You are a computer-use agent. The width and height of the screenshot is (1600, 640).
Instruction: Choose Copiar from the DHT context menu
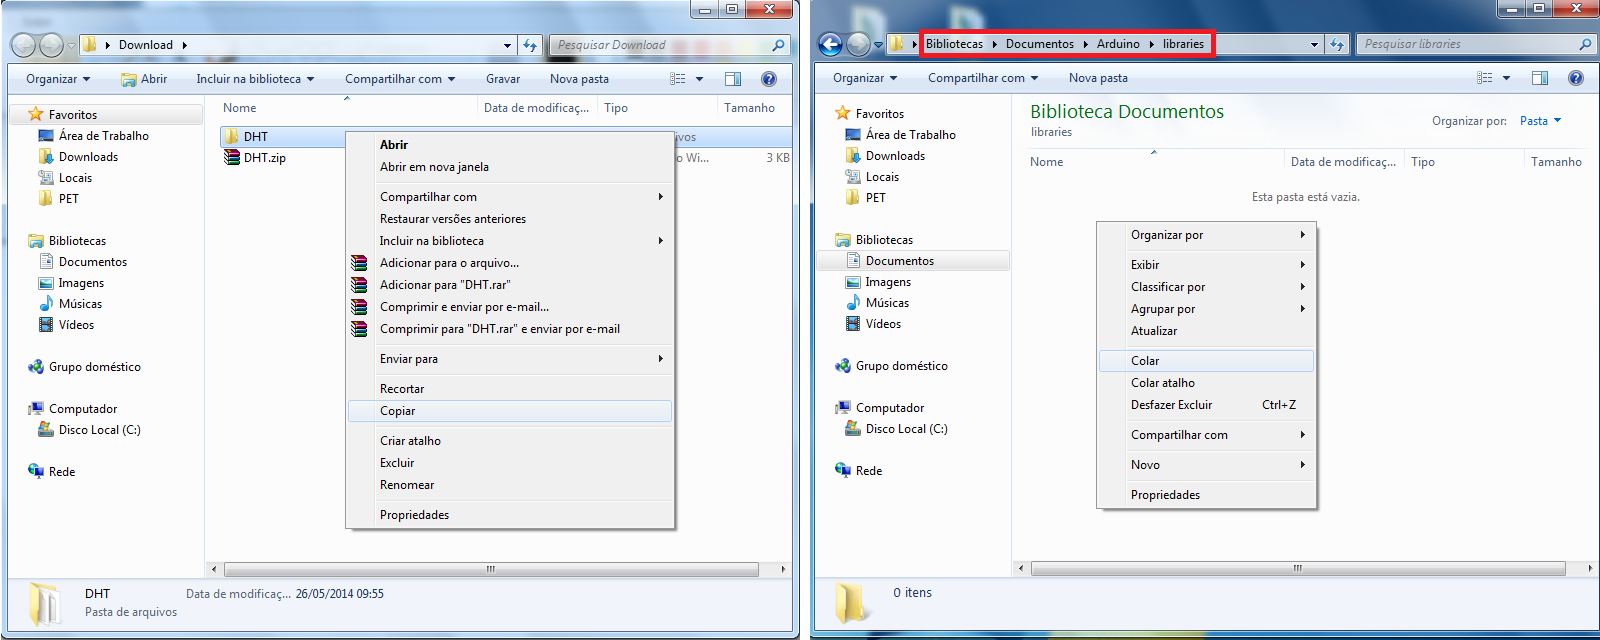[x=398, y=411]
